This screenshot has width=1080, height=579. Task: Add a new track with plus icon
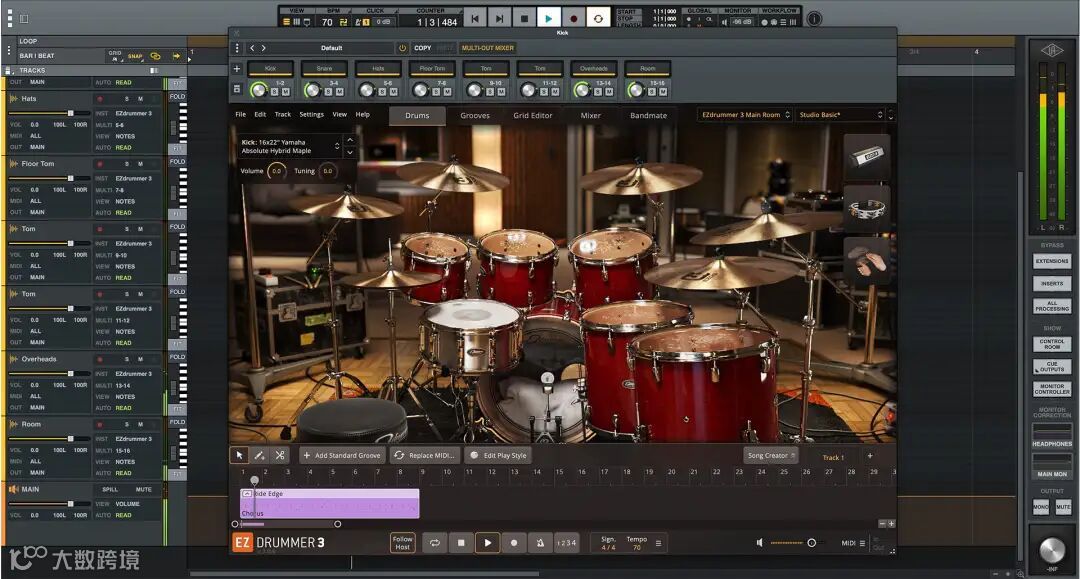point(869,456)
